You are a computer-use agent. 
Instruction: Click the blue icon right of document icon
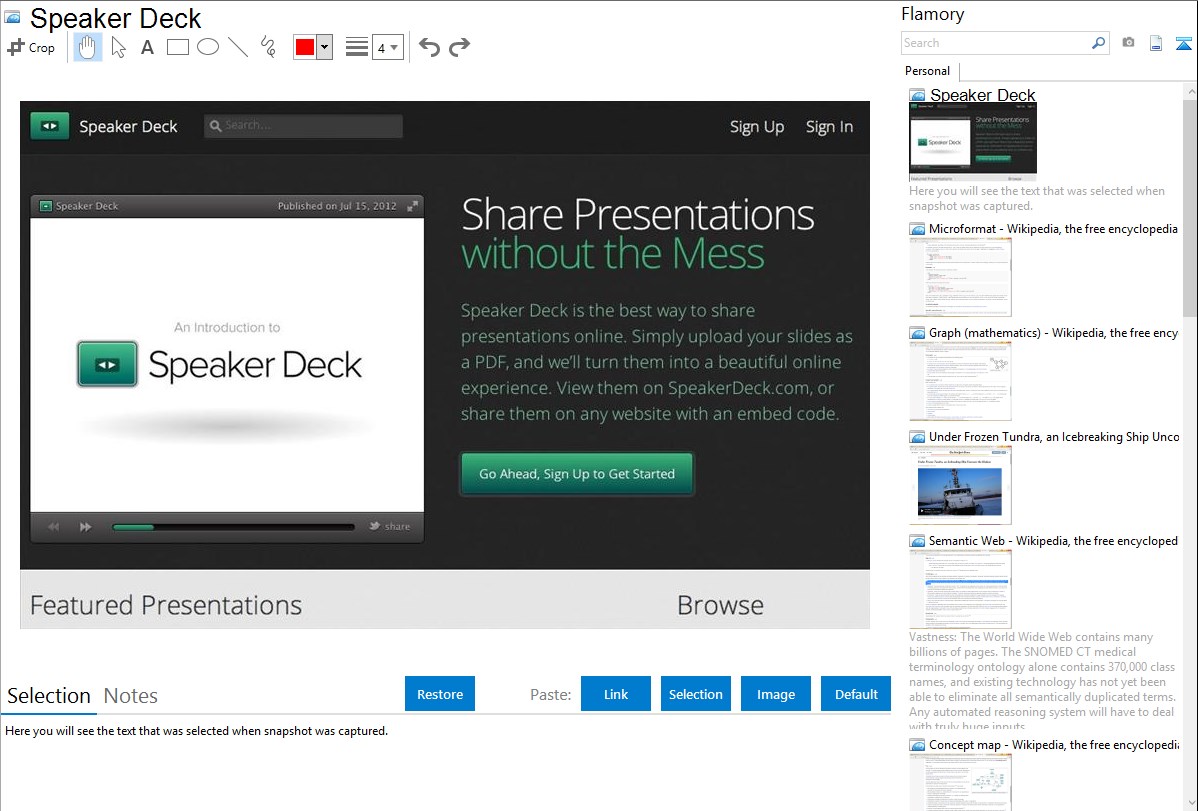(1183, 43)
